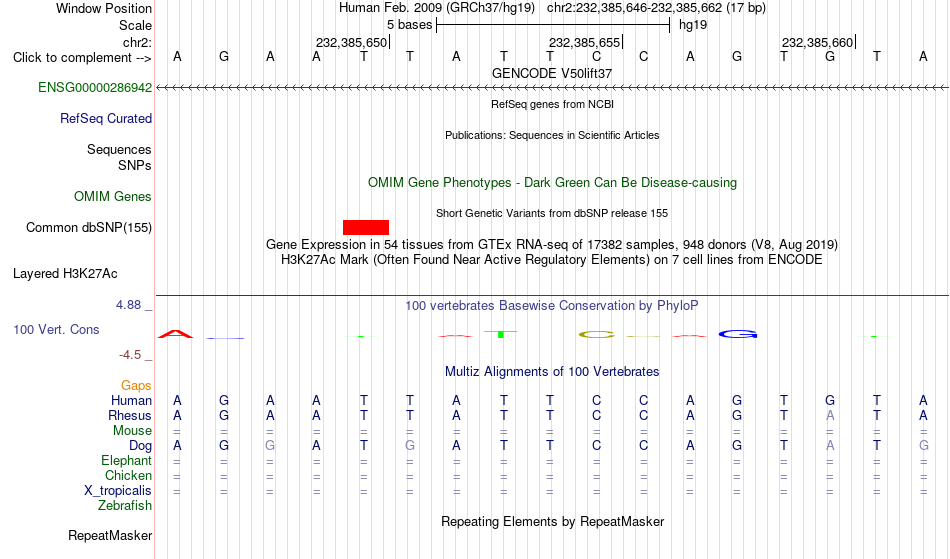Viewport: 950px width, 559px height.
Task: Click the Scale track label
Action: click(135, 25)
